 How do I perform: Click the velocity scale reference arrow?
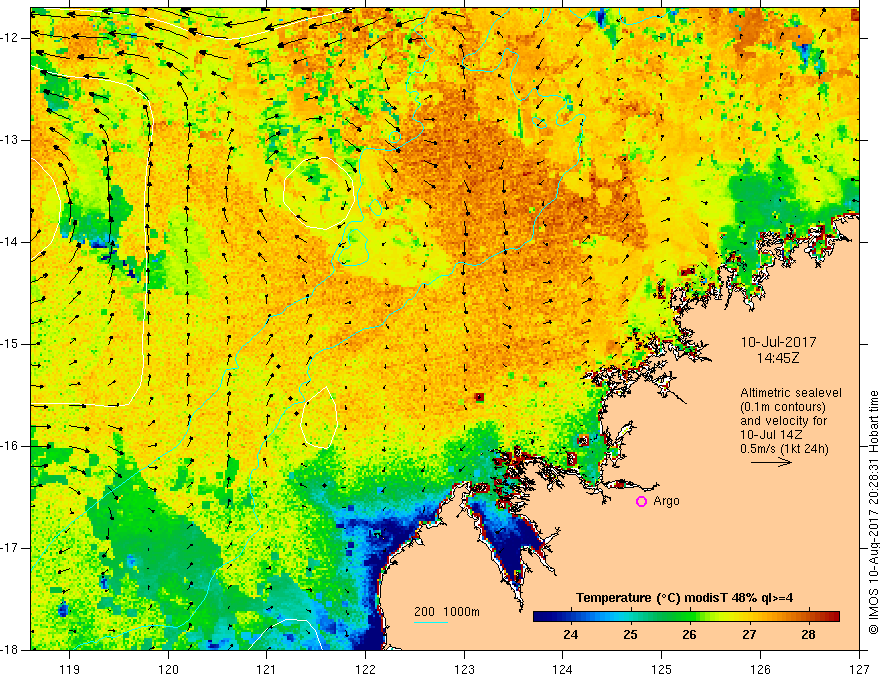(x=772, y=462)
